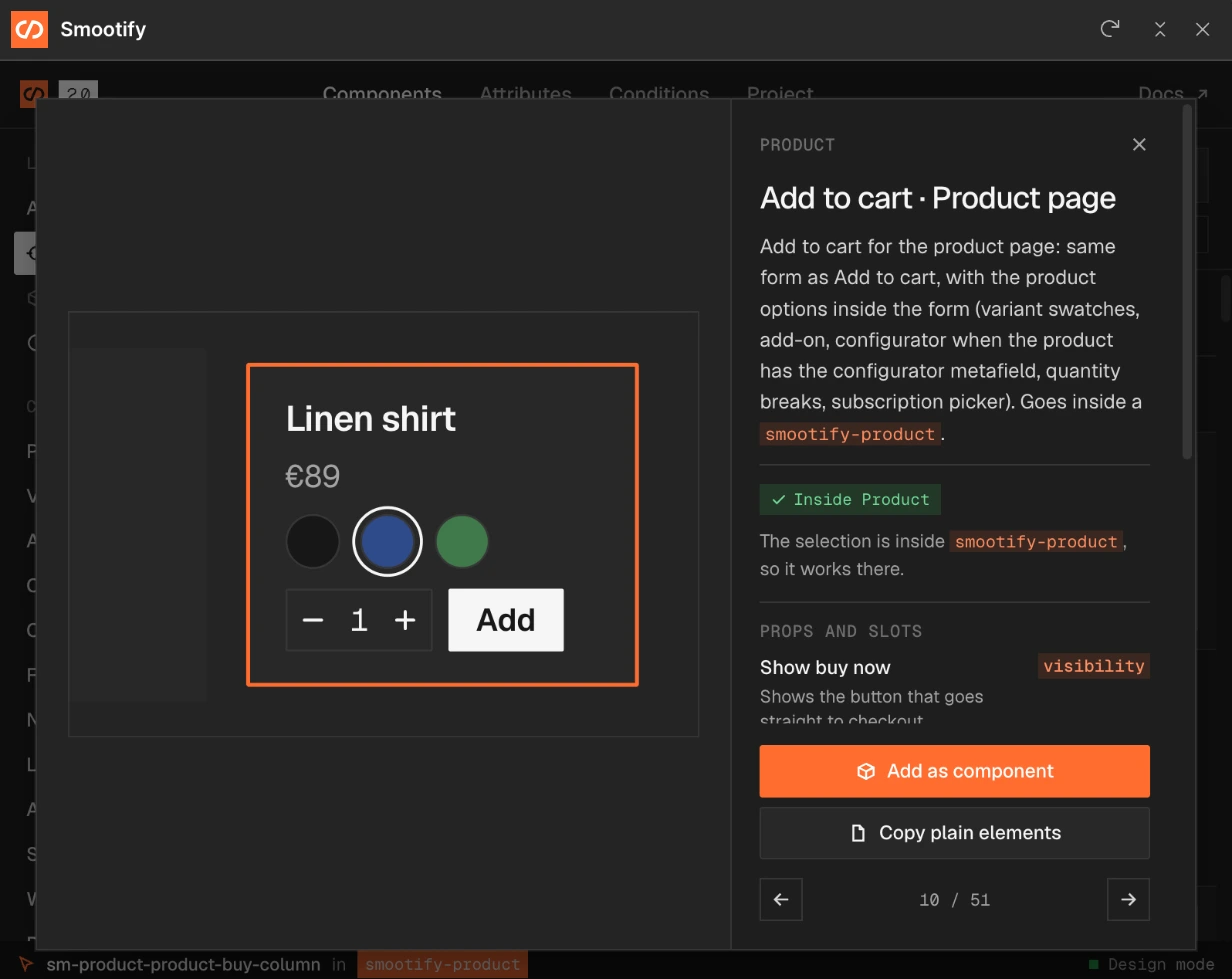Open the Components tab

pyautogui.click(x=382, y=94)
